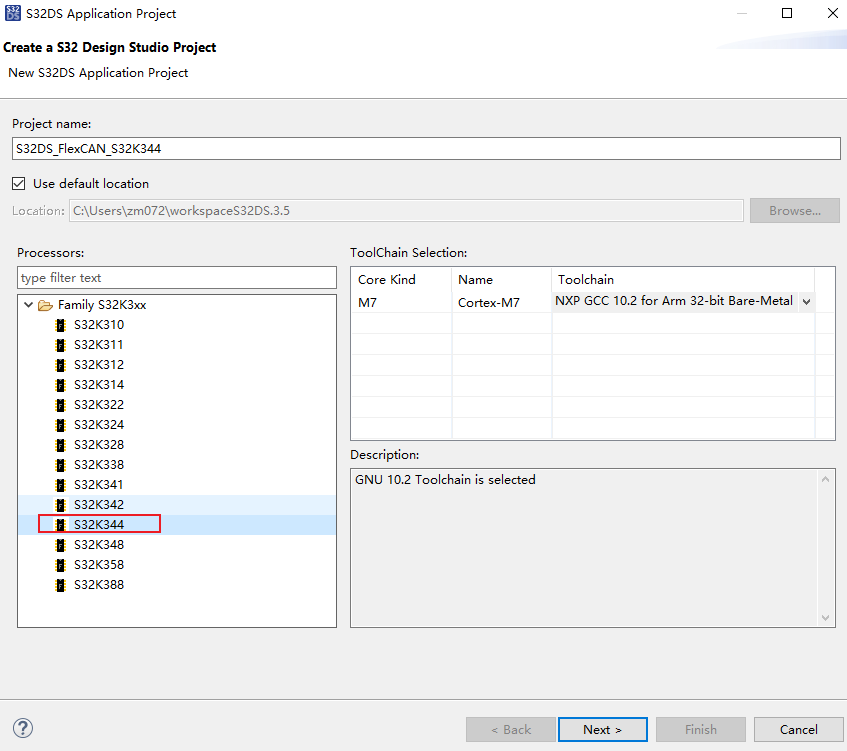The height and width of the screenshot is (751, 847).
Task: Click the S32K342 processor chip icon
Action: [x=60, y=505]
